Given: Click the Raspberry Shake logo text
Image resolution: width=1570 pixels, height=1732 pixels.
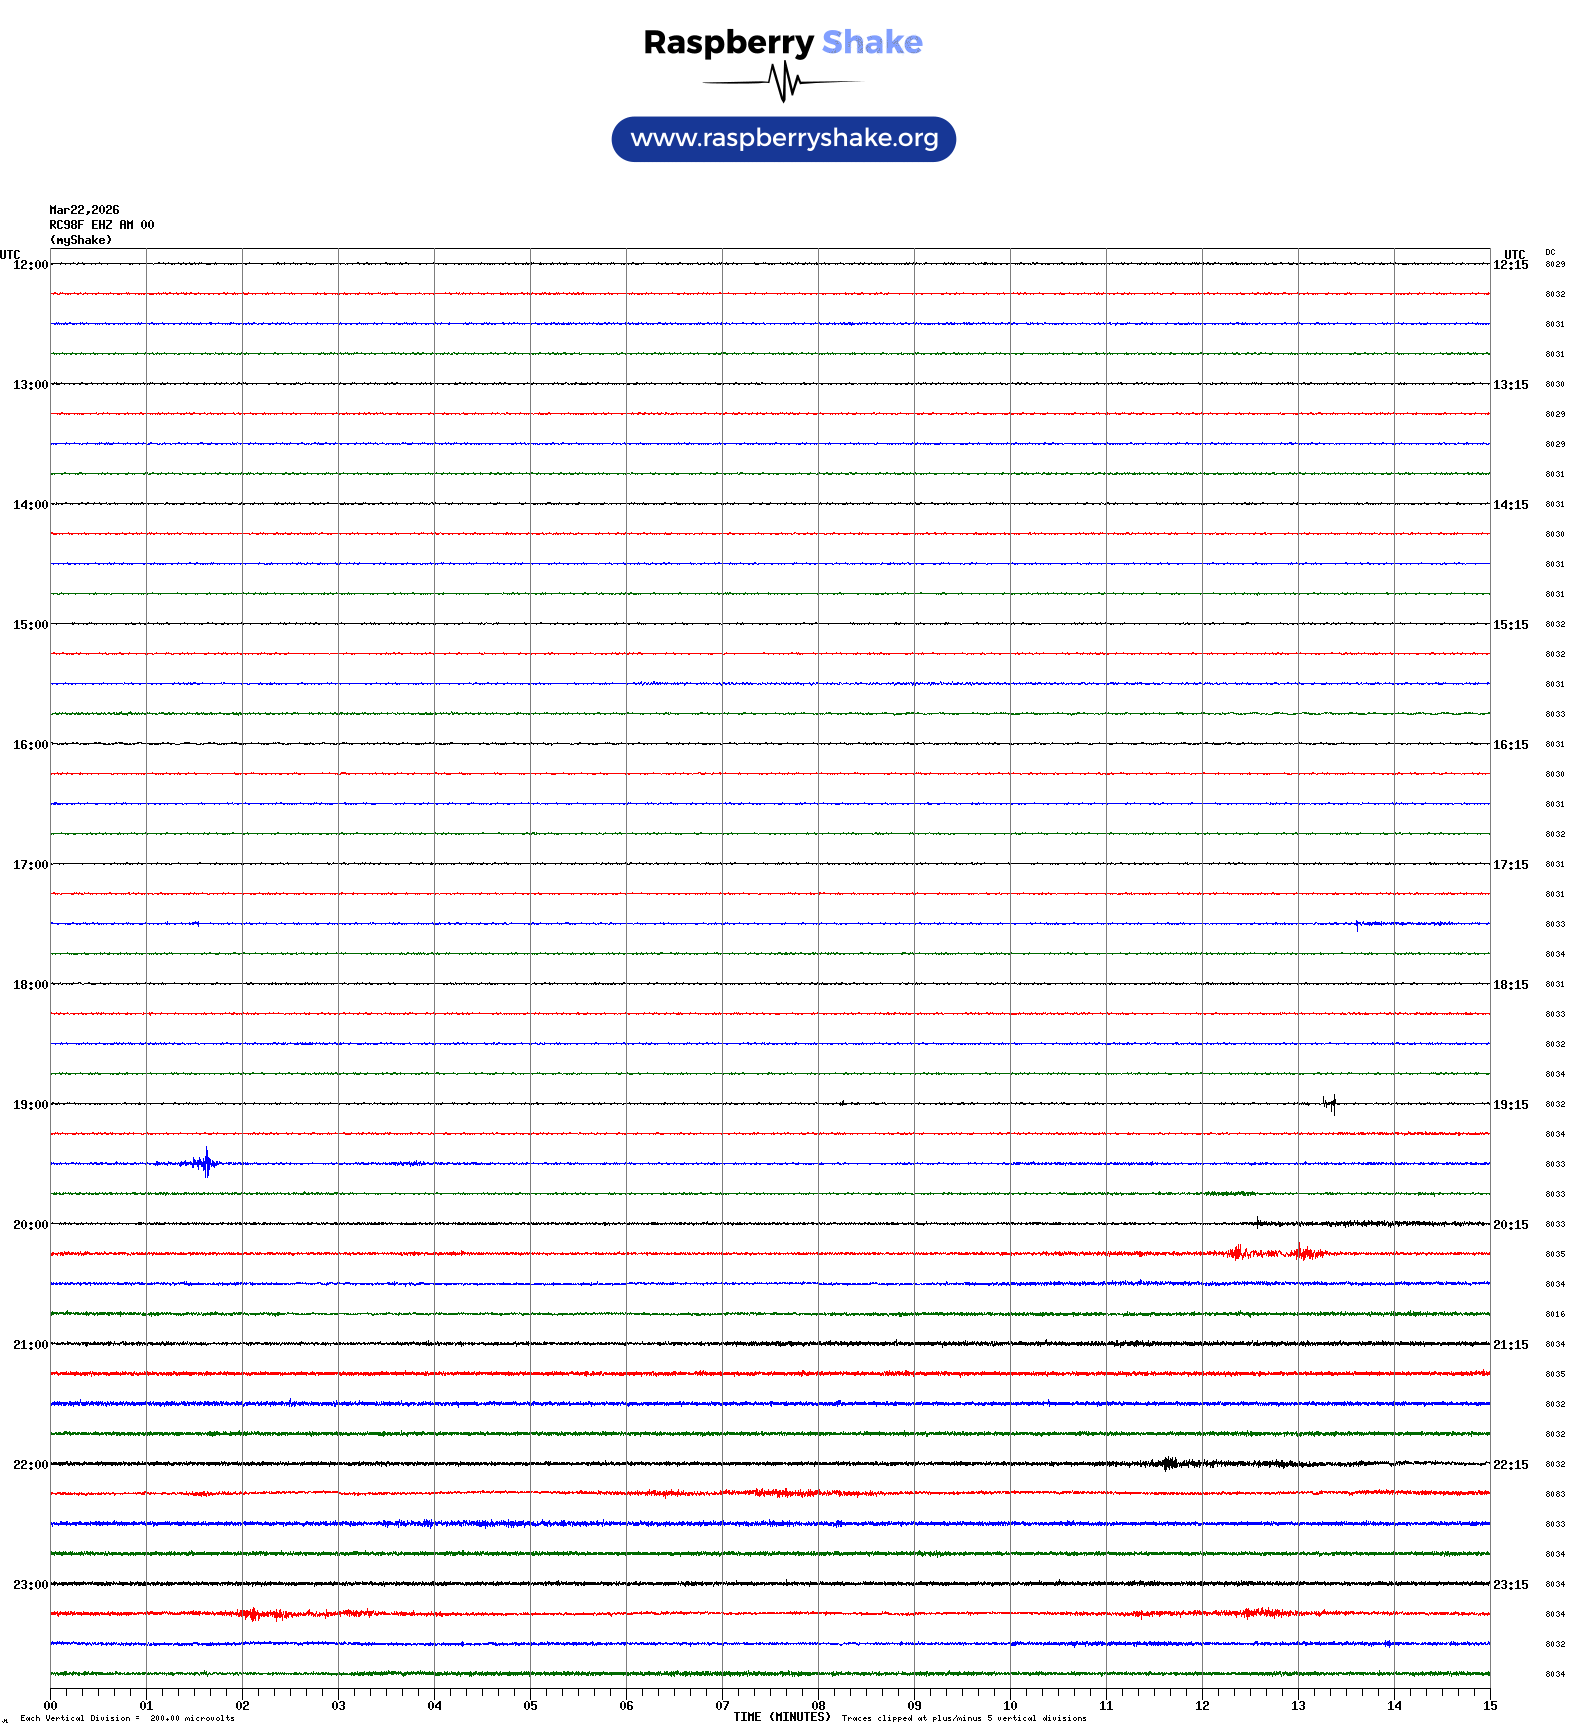Looking at the screenshot, I should (x=782, y=42).
